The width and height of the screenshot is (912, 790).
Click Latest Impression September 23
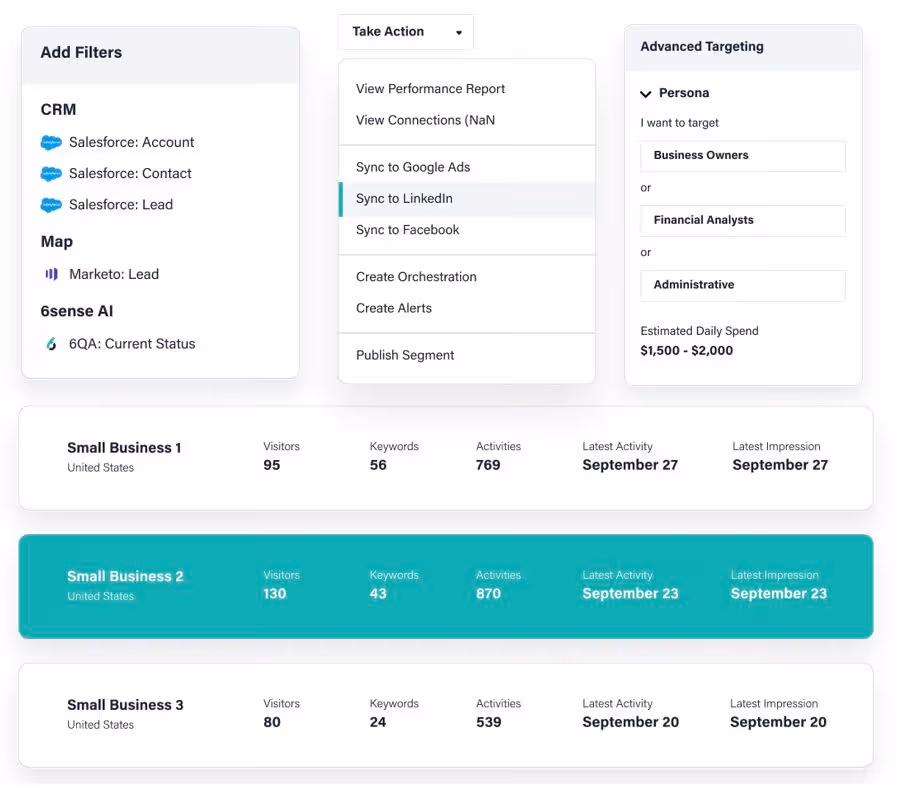[x=779, y=594]
